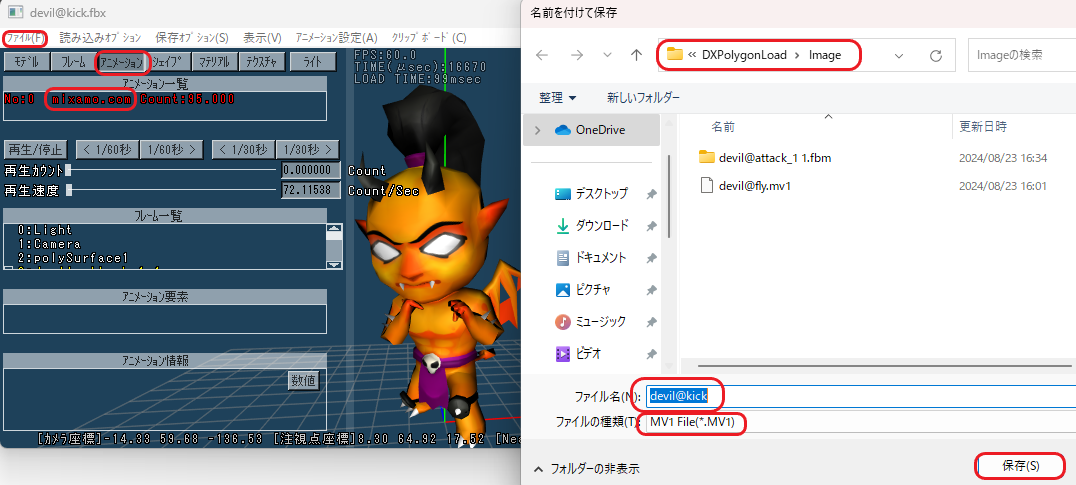Open ドキュメント in the navigation pane
This screenshot has height=485, width=1076.
[600, 258]
